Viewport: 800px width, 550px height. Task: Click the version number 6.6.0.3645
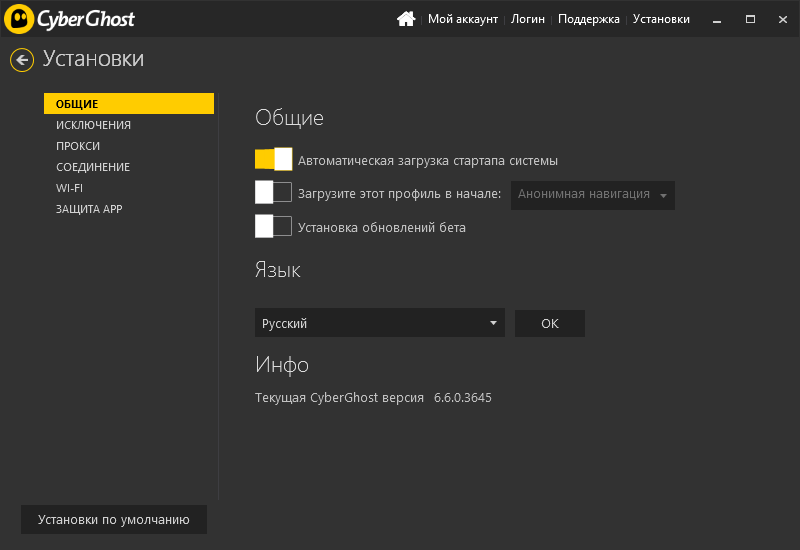pos(463,397)
